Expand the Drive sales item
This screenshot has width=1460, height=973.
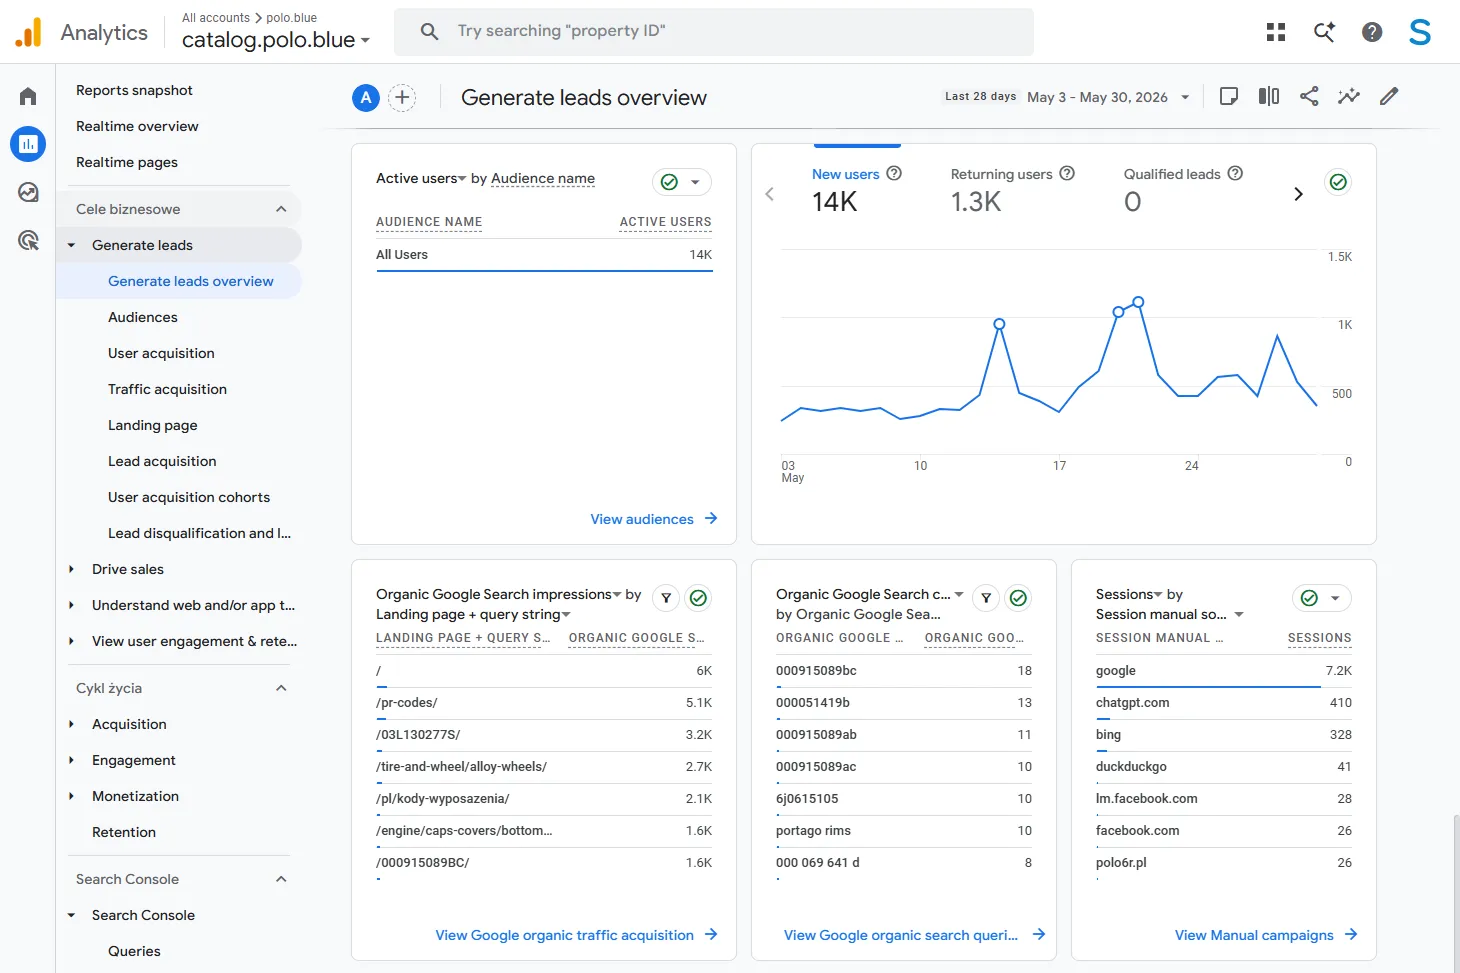coord(71,569)
